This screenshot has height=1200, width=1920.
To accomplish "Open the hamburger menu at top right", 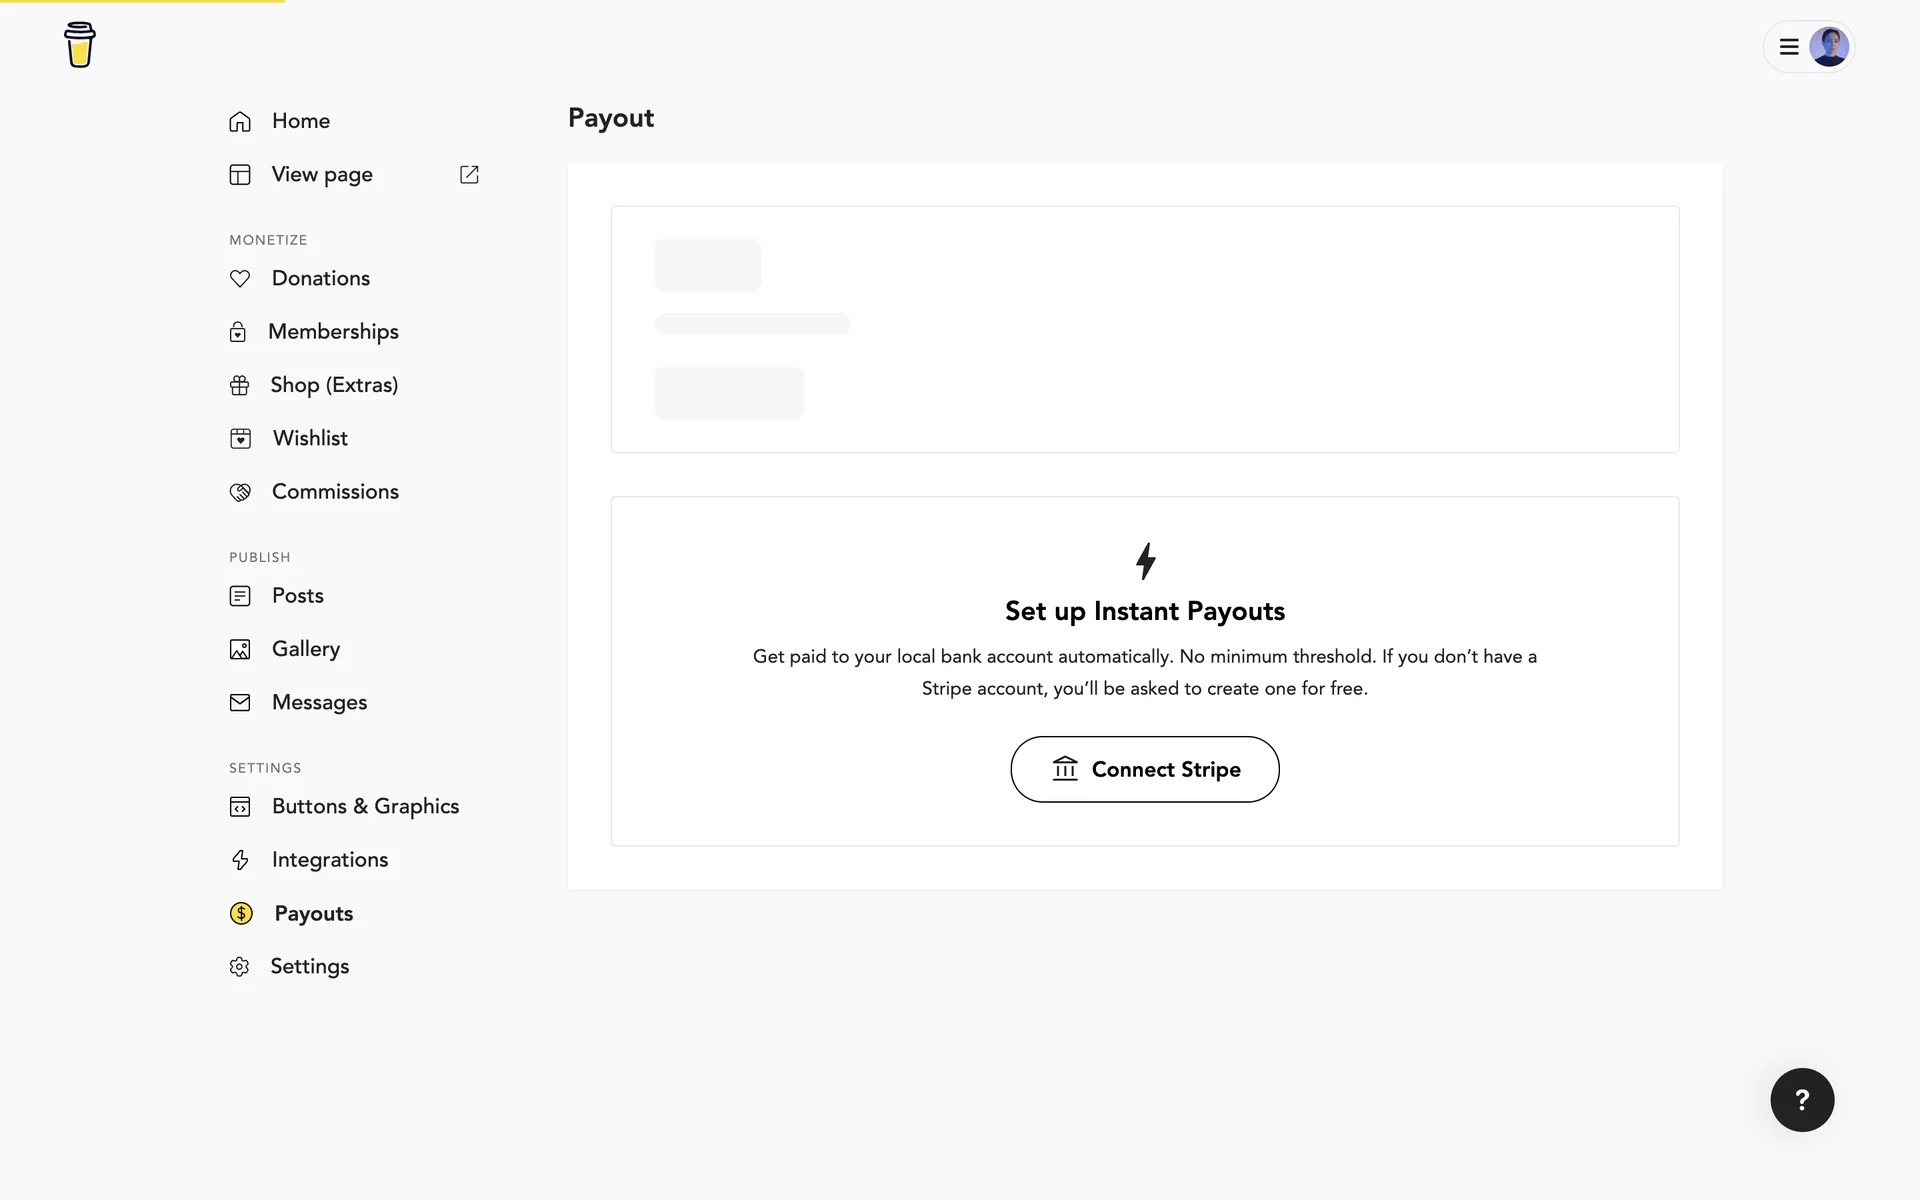I will pos(1789,47).
